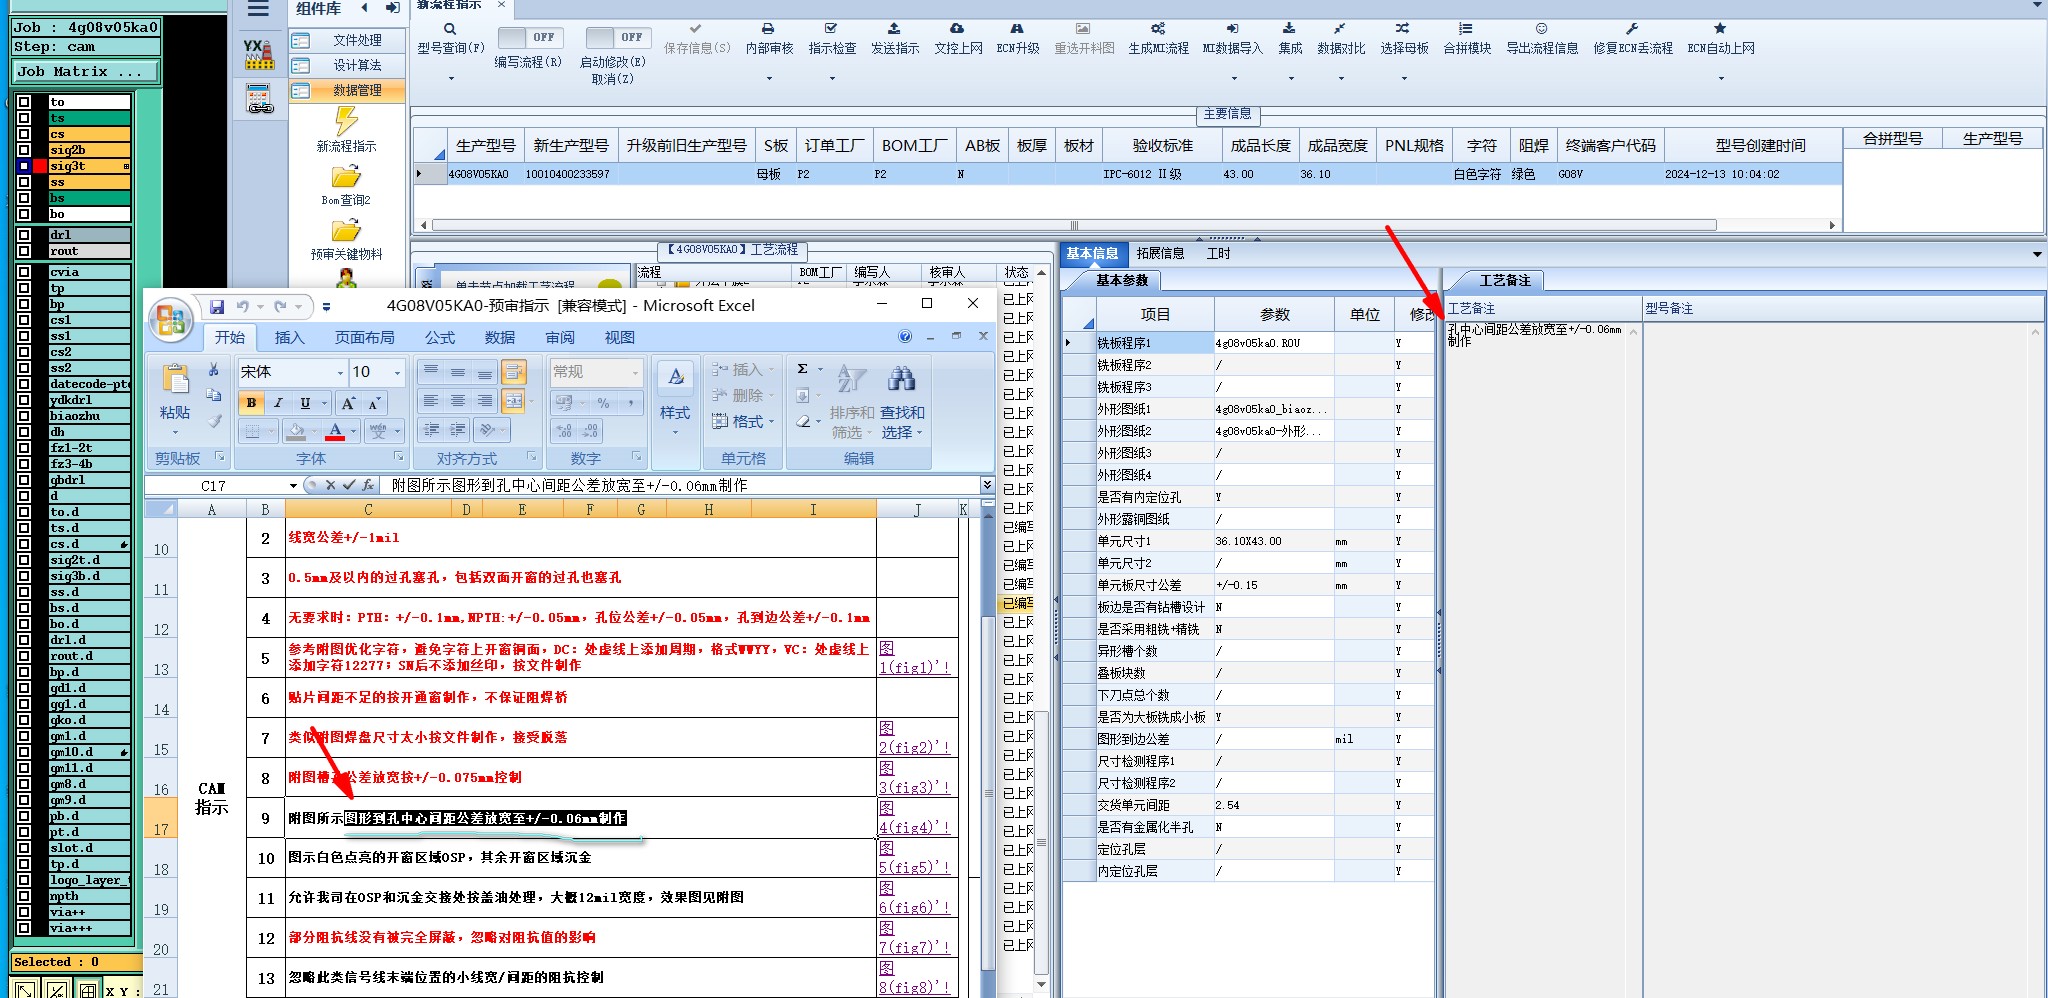The height and width of the screenshot is (998, 2048).
Task: Click the 发送指示 upload icon
Action: pos(894,29)
